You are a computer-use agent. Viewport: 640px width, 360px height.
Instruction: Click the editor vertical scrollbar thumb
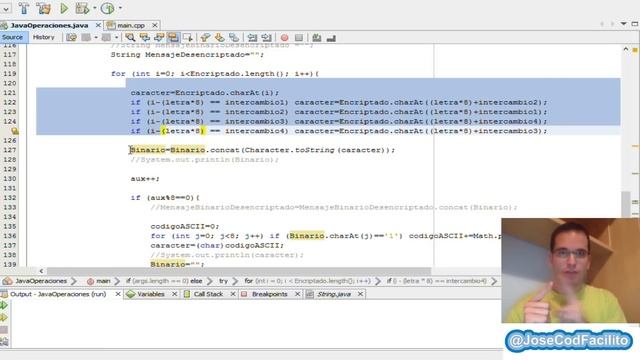[626, 204]
